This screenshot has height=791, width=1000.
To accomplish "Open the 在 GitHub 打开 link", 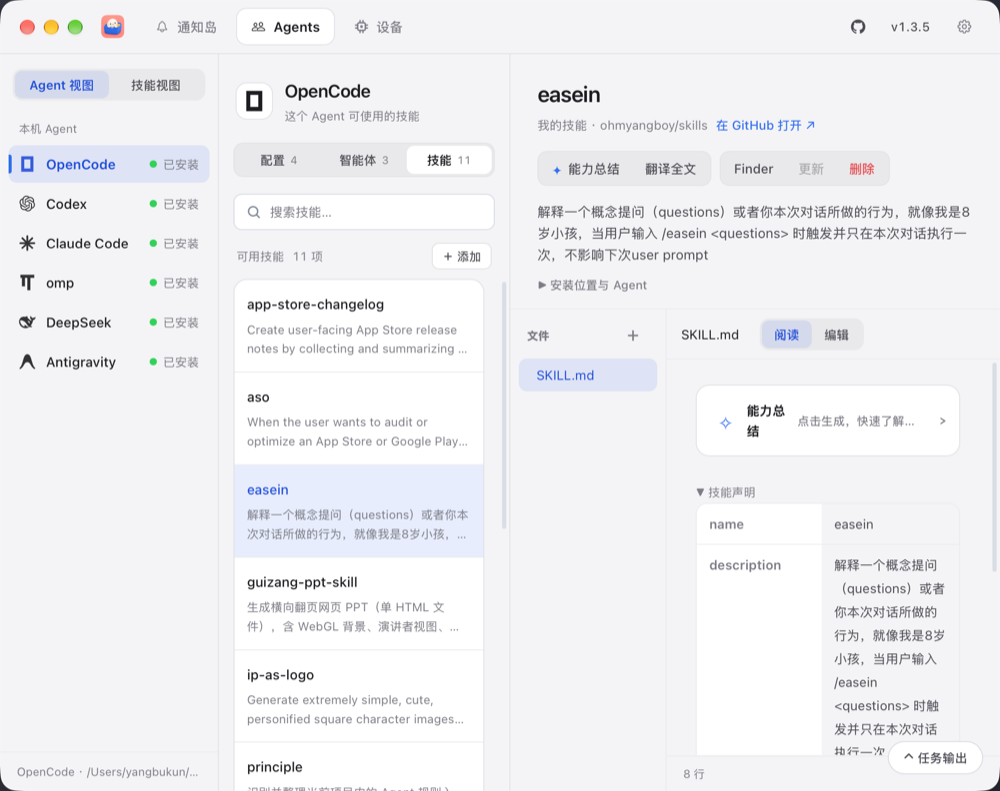I will (765, 126).
